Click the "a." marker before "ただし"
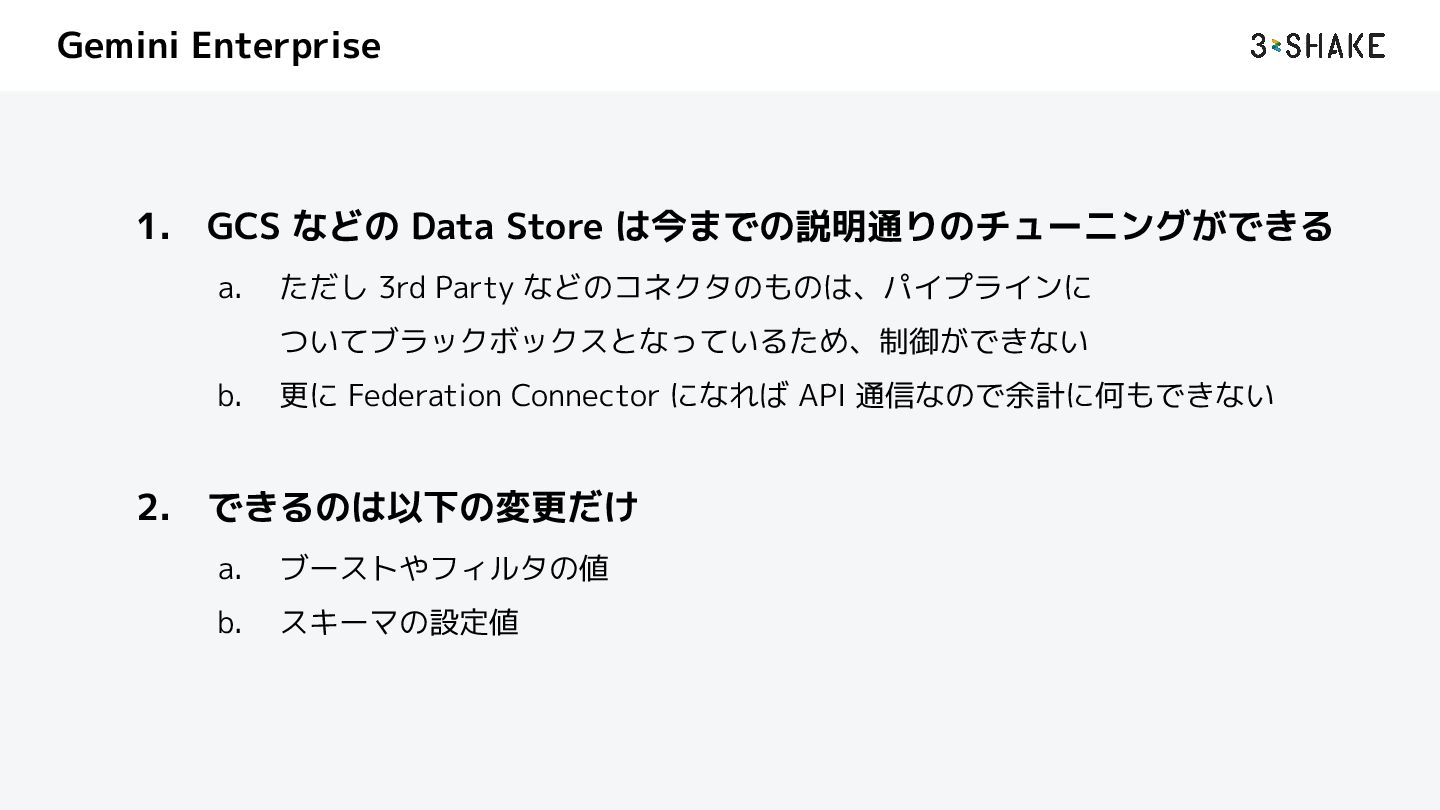The width and height of the screenshot is (1440, 810). [x=230, y=289]
